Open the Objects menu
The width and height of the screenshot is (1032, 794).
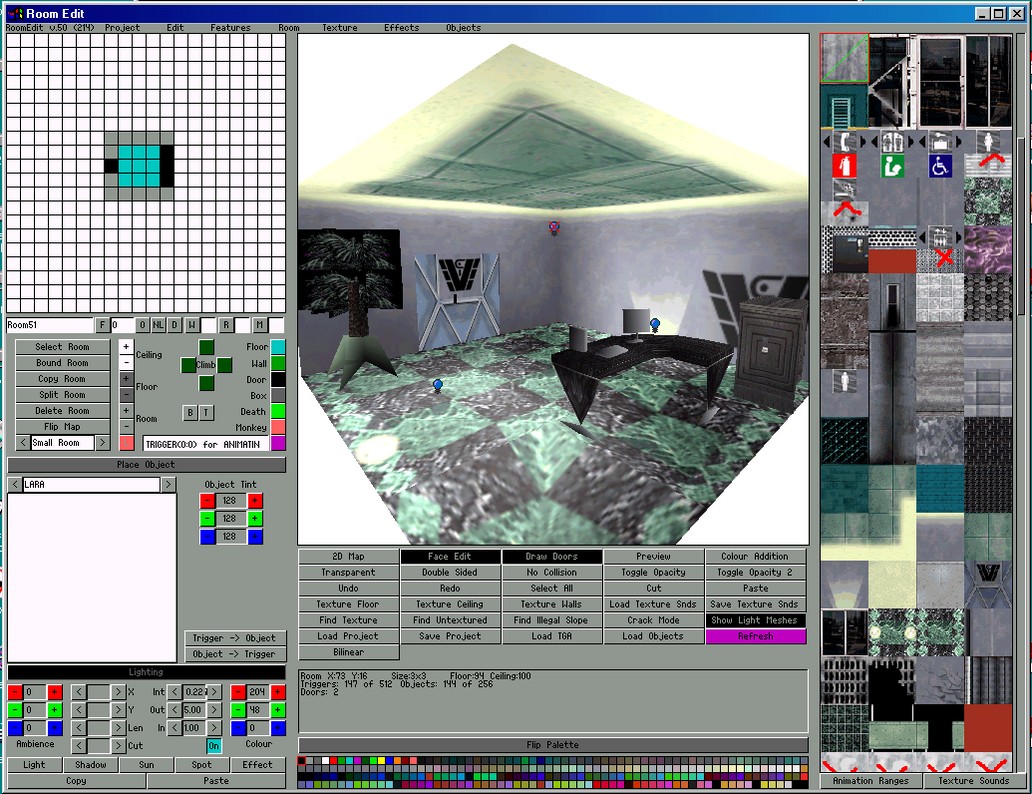click(463, 28)
